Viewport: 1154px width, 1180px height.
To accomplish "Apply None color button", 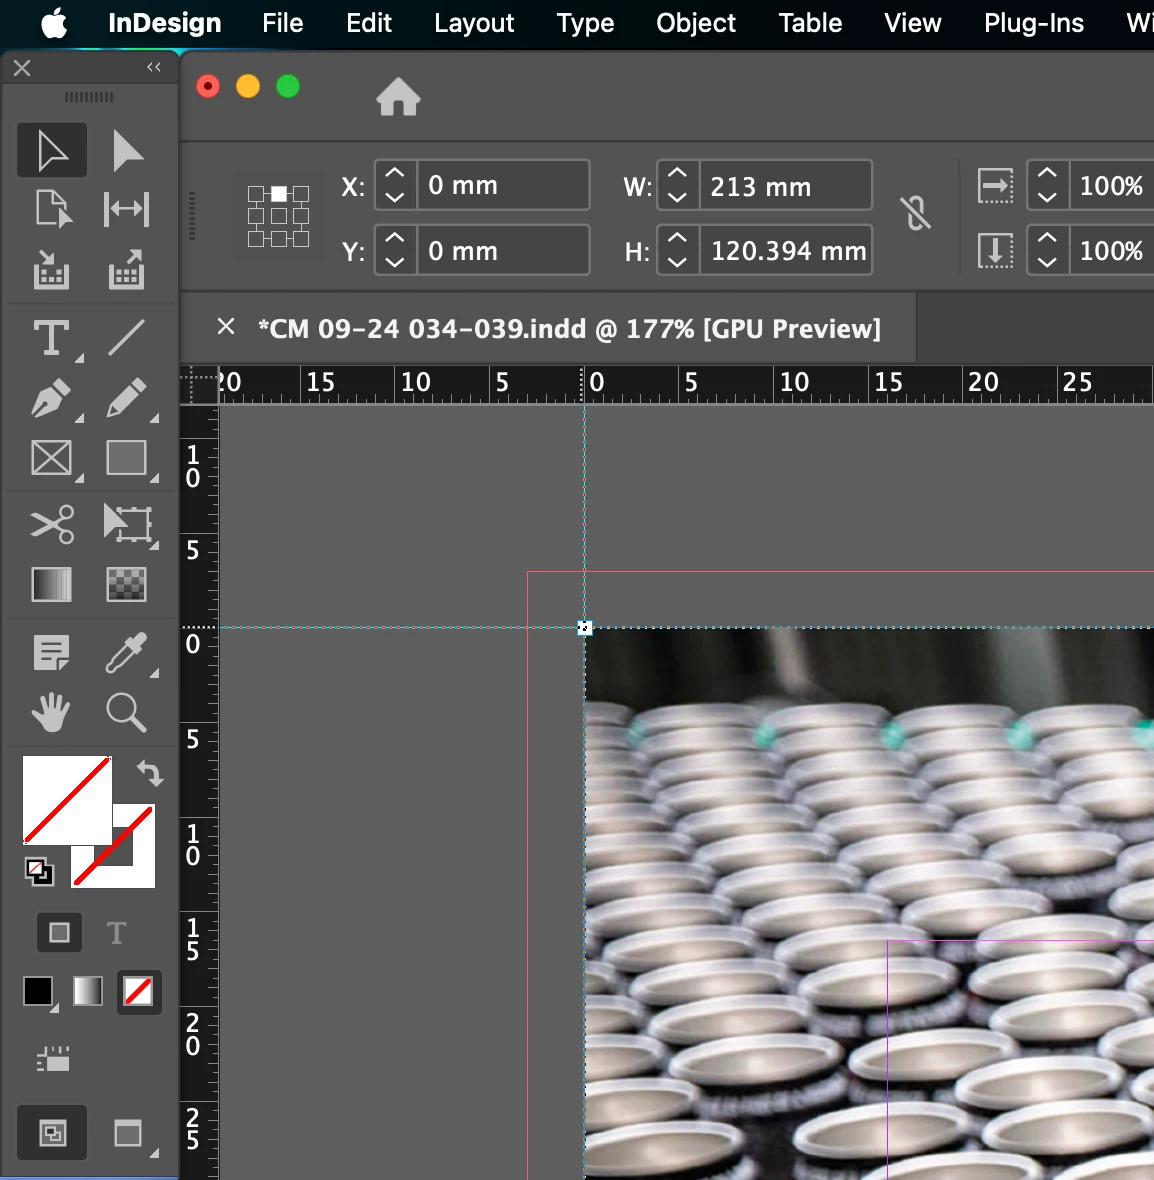I will click(139, 992).
